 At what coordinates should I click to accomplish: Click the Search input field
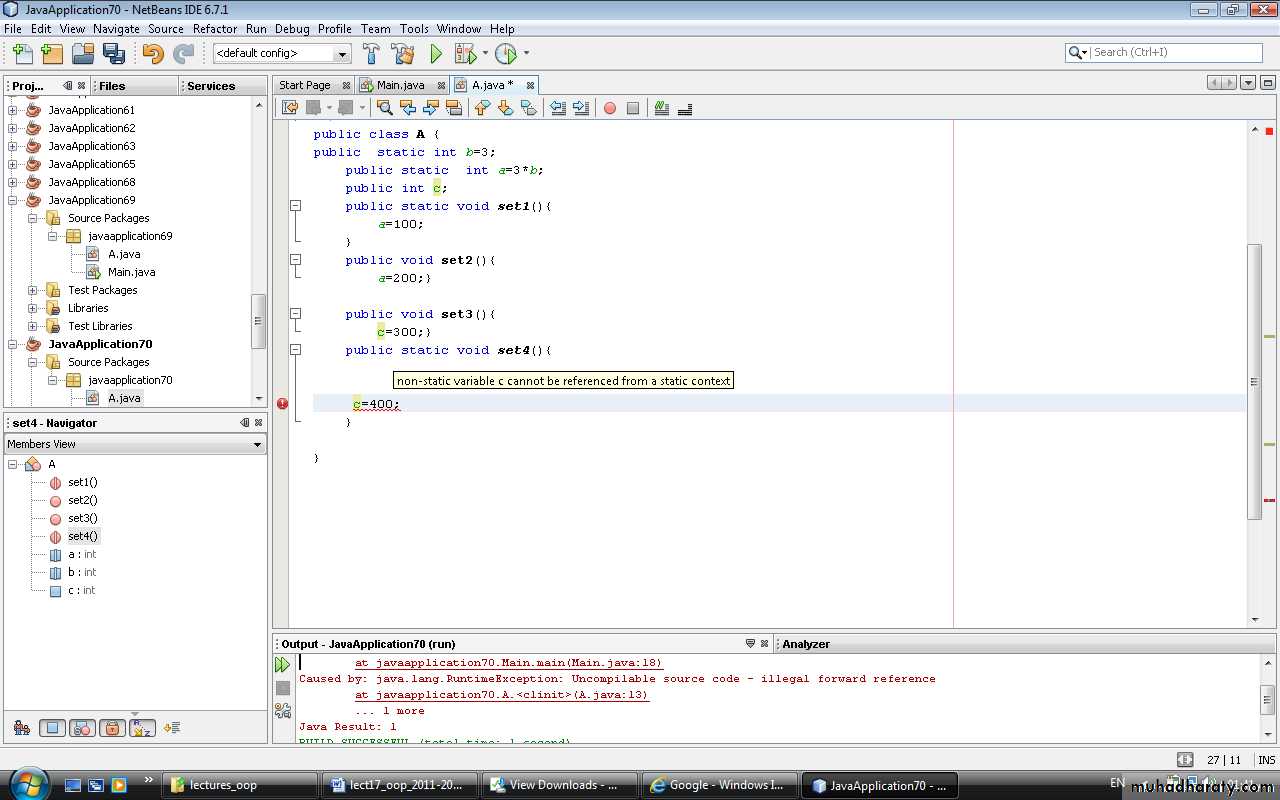click(1175, 52)
